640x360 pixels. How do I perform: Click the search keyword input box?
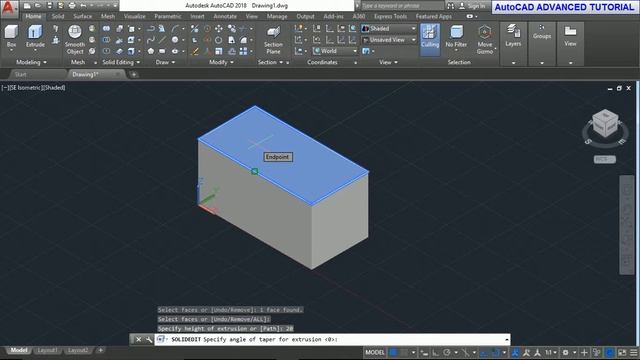[x=402, y=6]
